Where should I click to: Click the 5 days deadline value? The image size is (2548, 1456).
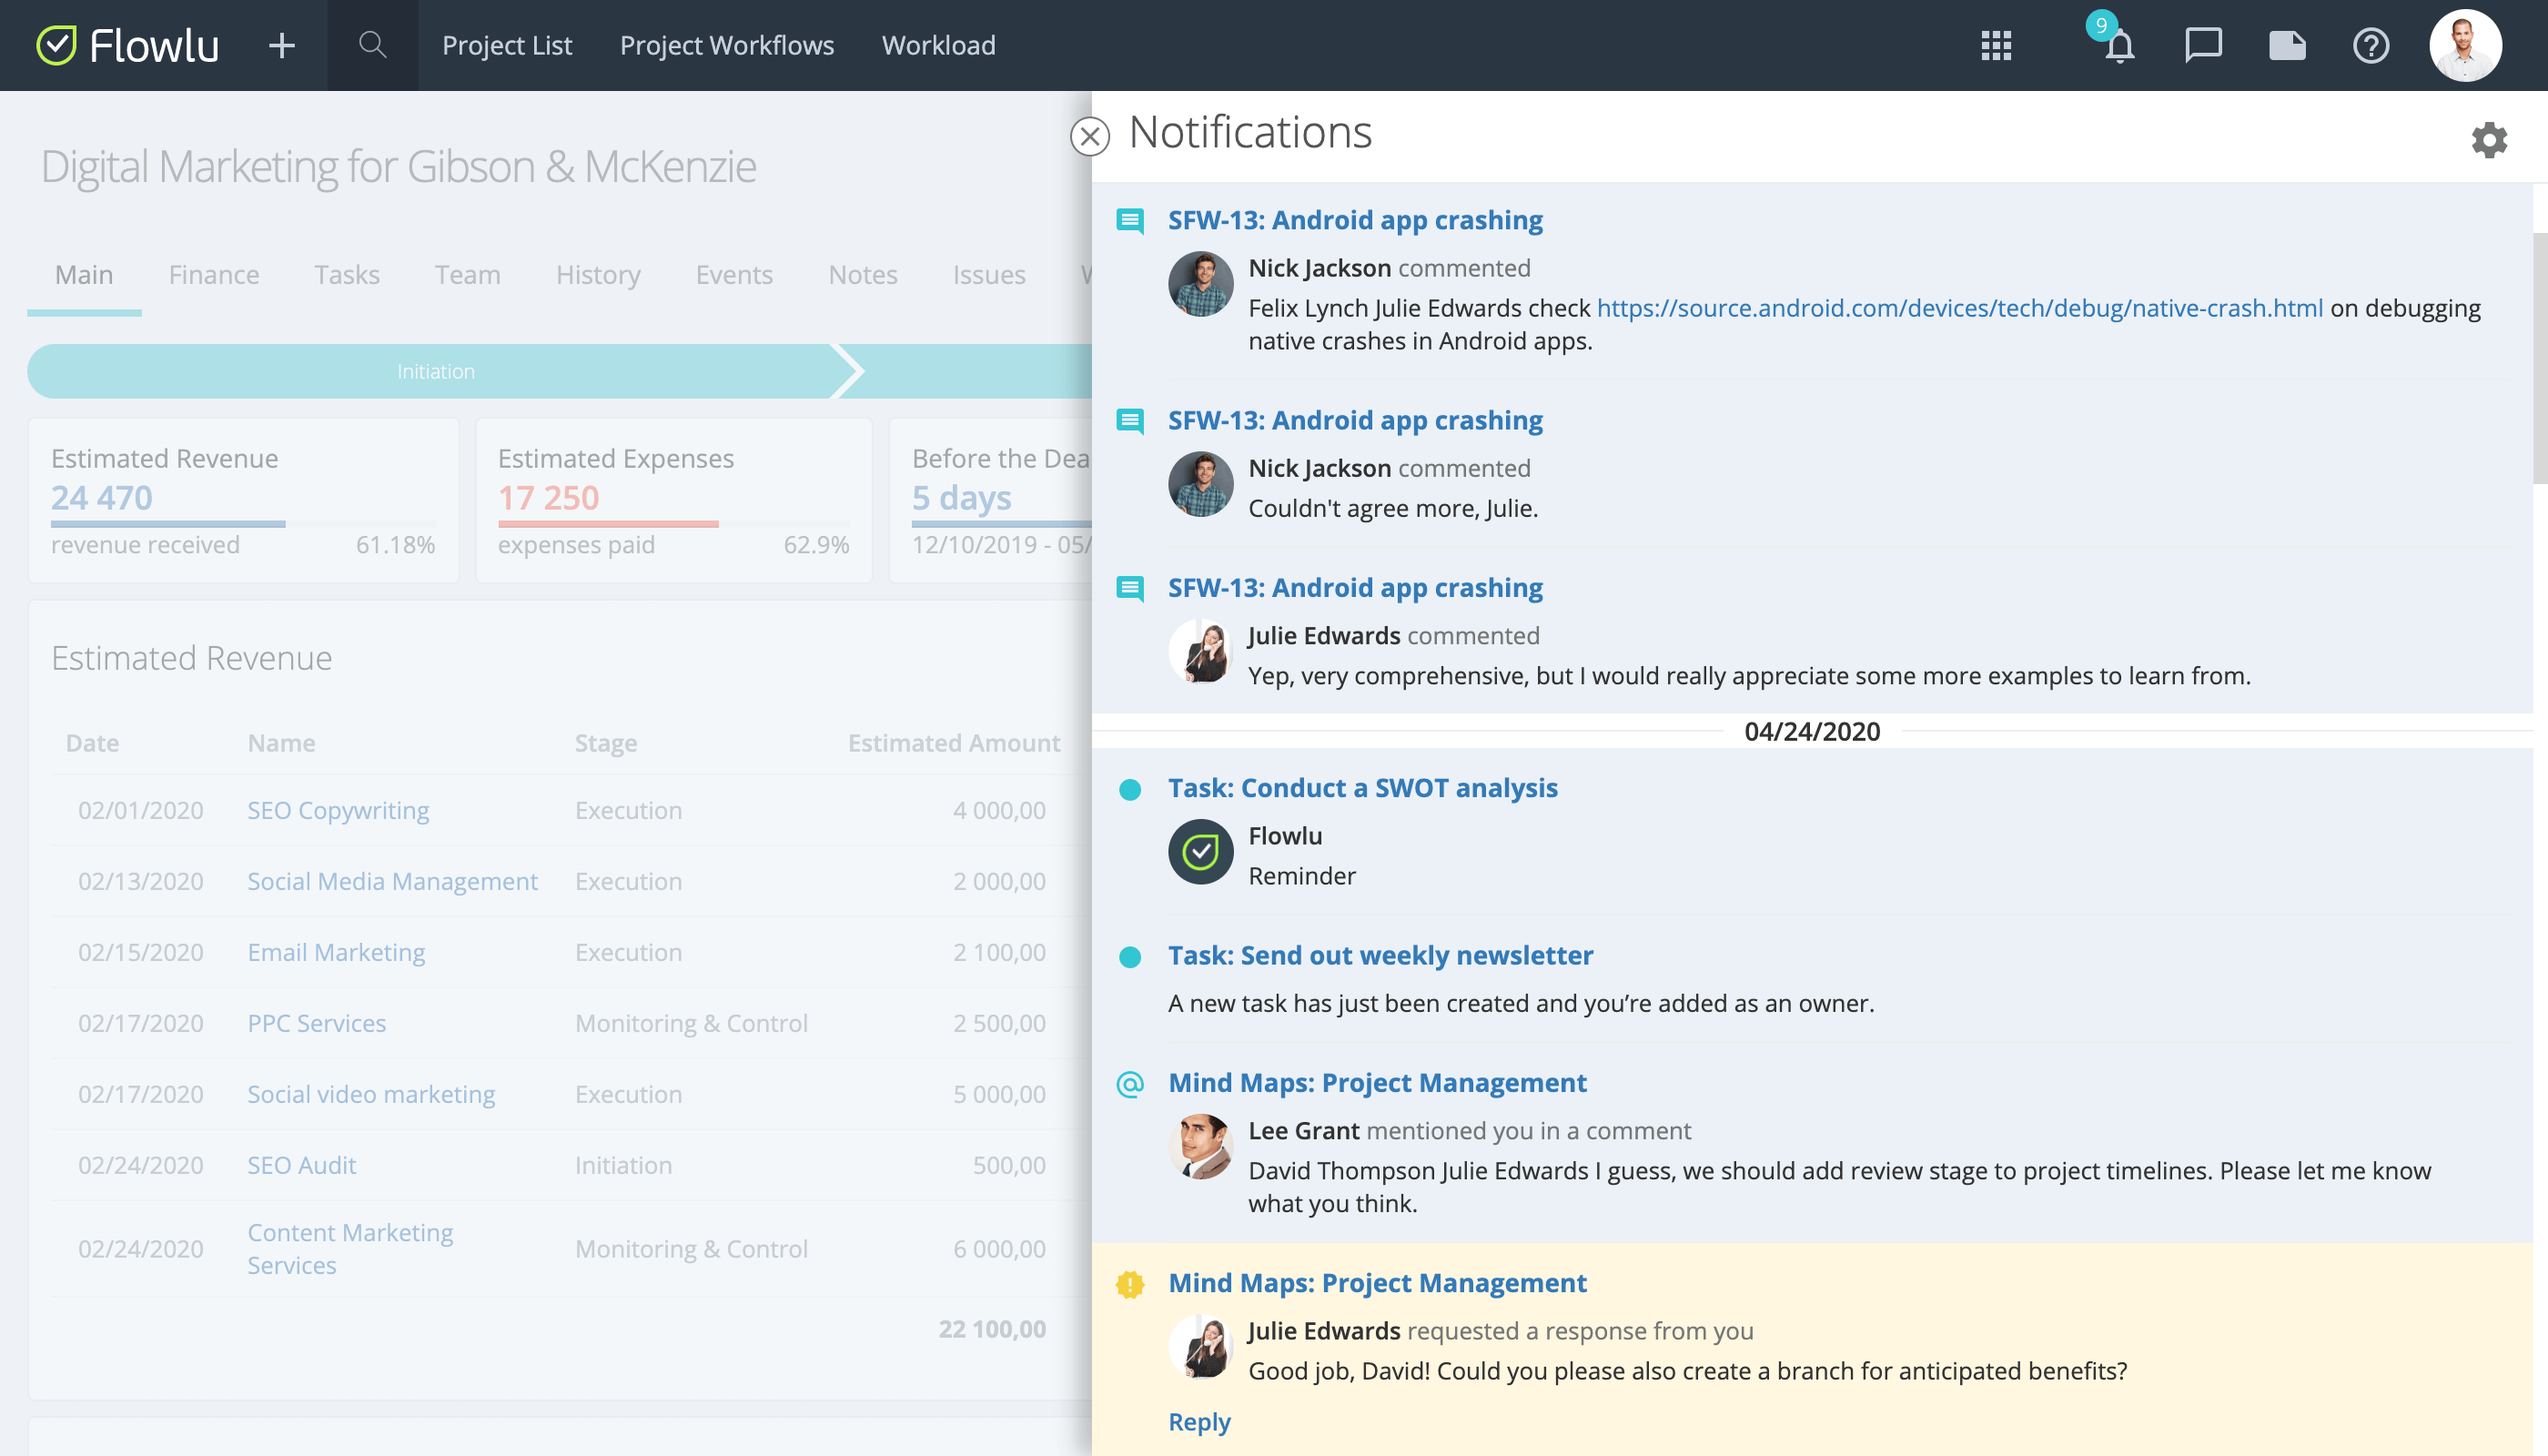point(961,497)
